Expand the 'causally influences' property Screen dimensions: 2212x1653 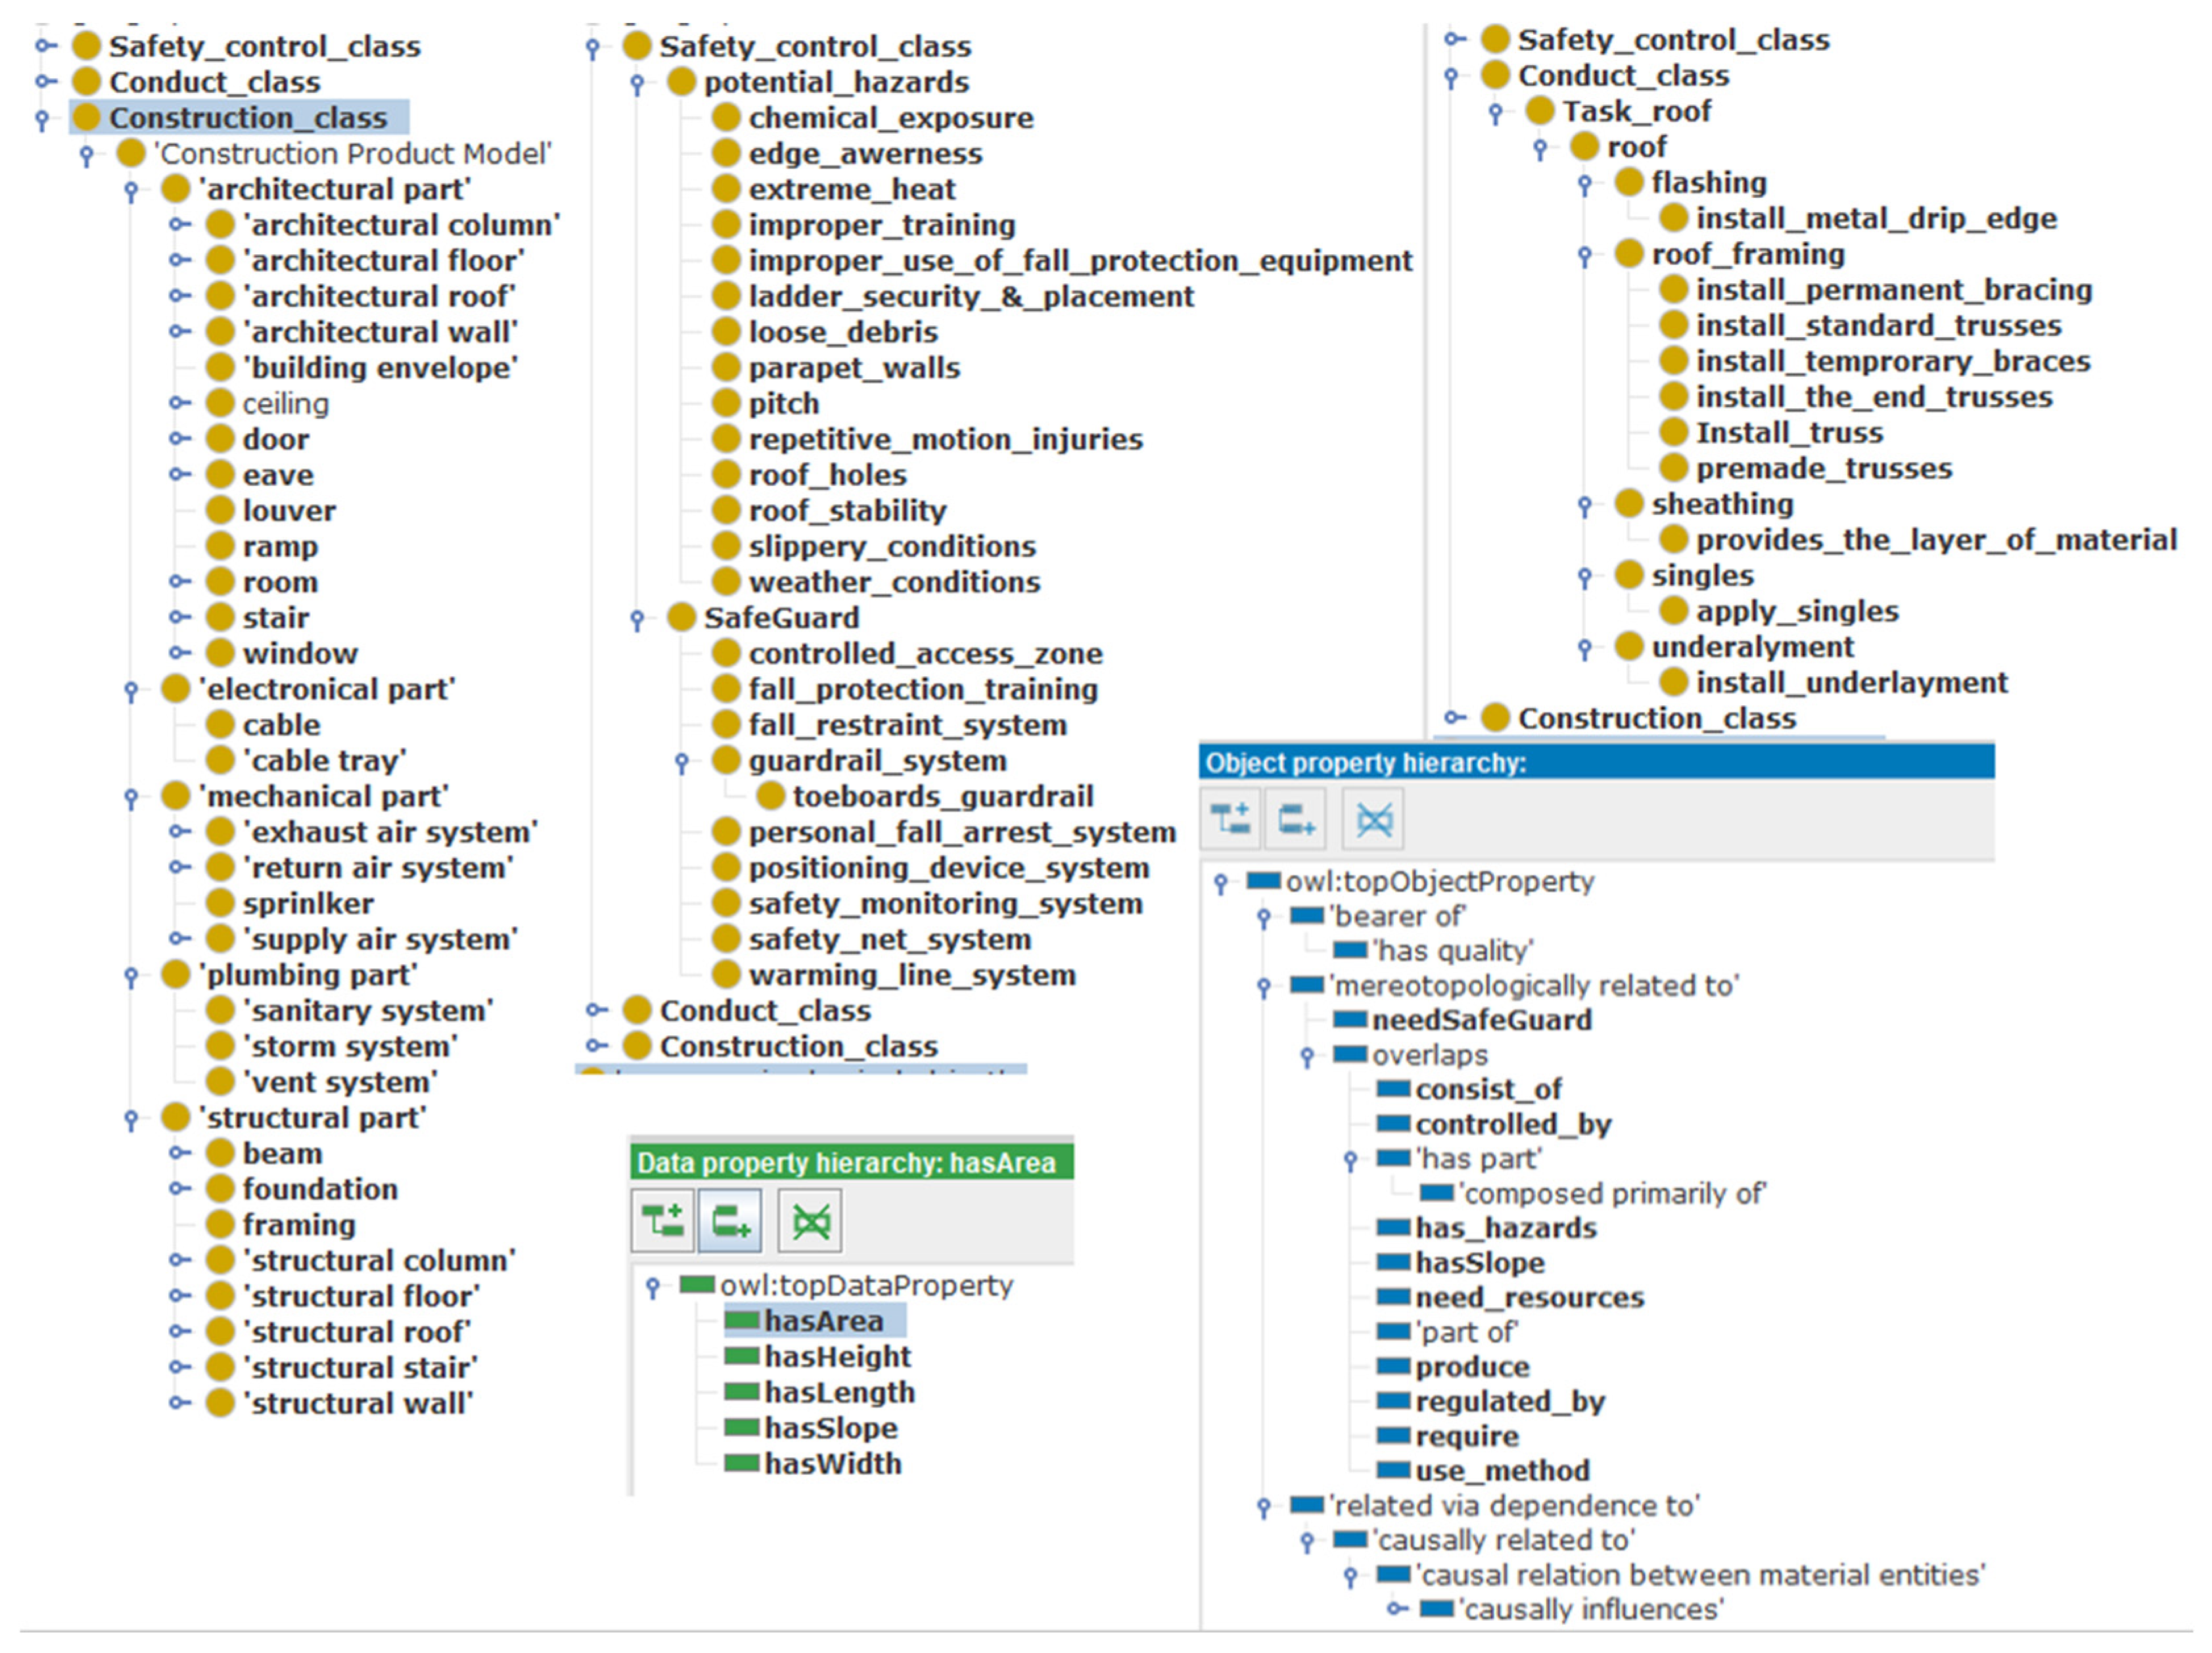tap(1396, 1609)
